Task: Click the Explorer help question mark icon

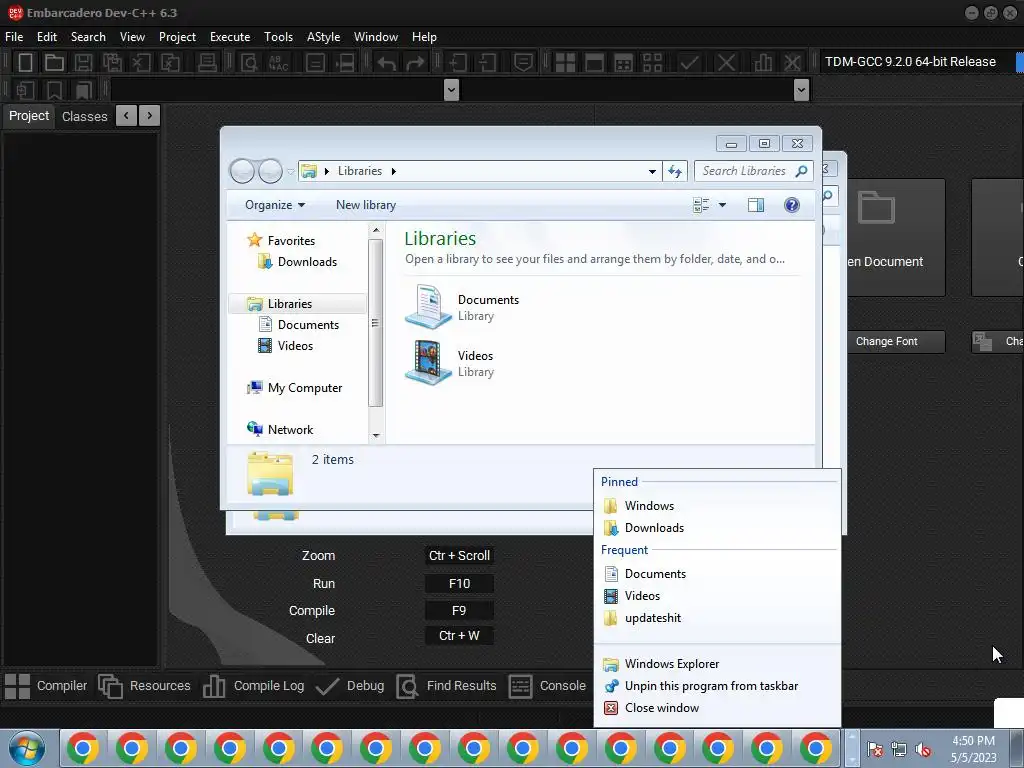Action: point(792,205)
